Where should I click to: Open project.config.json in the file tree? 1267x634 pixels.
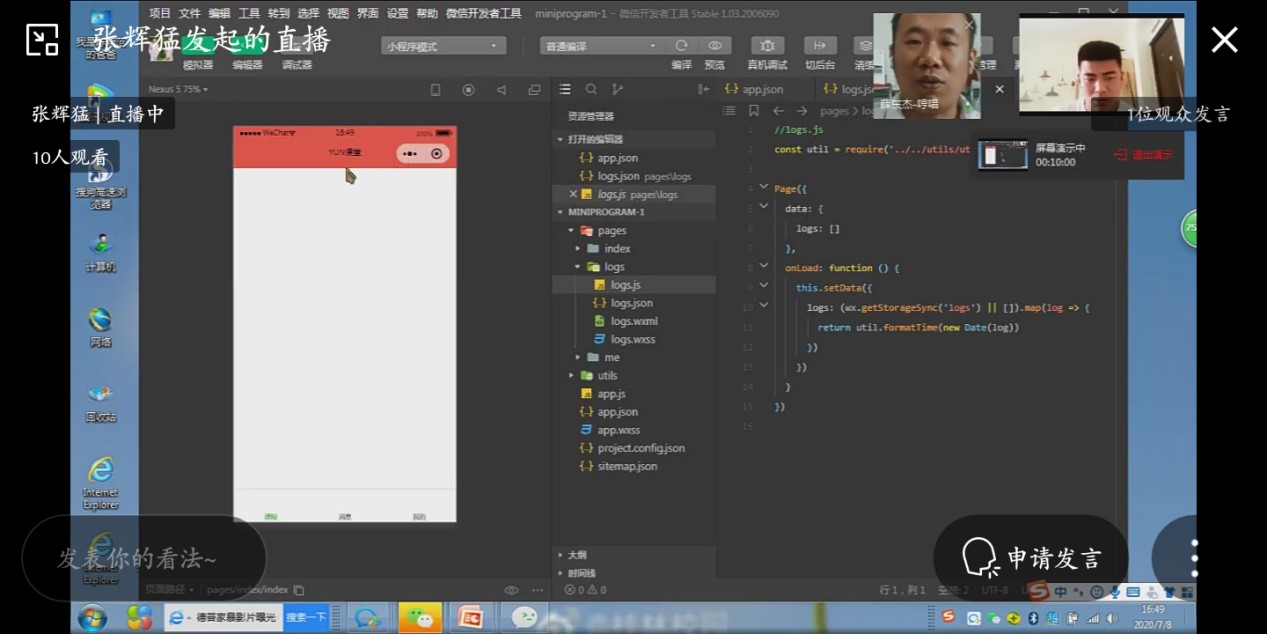coord(641,448)
